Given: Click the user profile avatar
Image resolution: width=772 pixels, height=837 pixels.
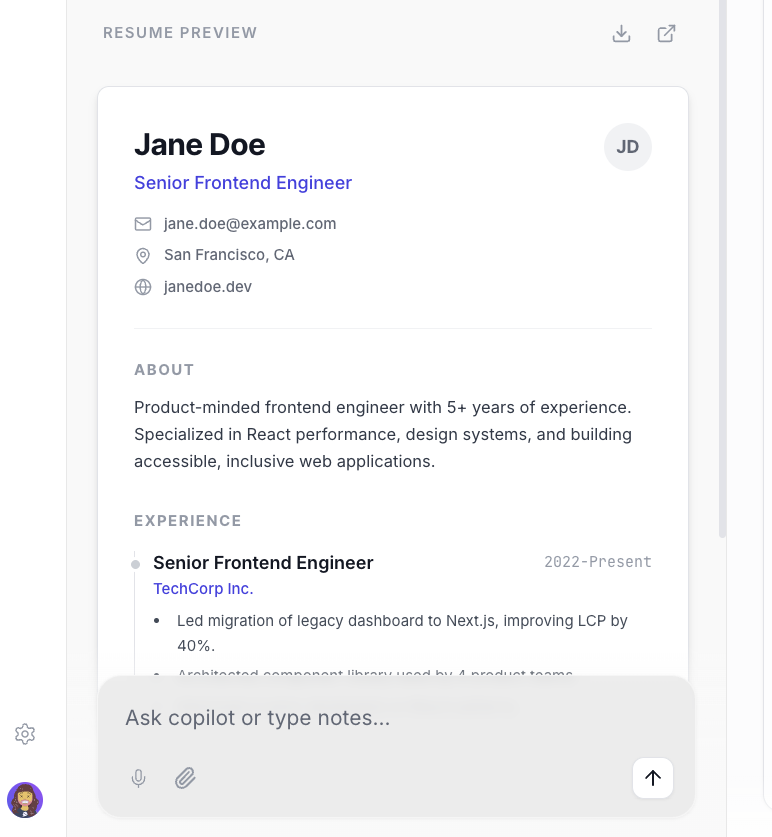Looking at the screenshot, I should (24, 800).
